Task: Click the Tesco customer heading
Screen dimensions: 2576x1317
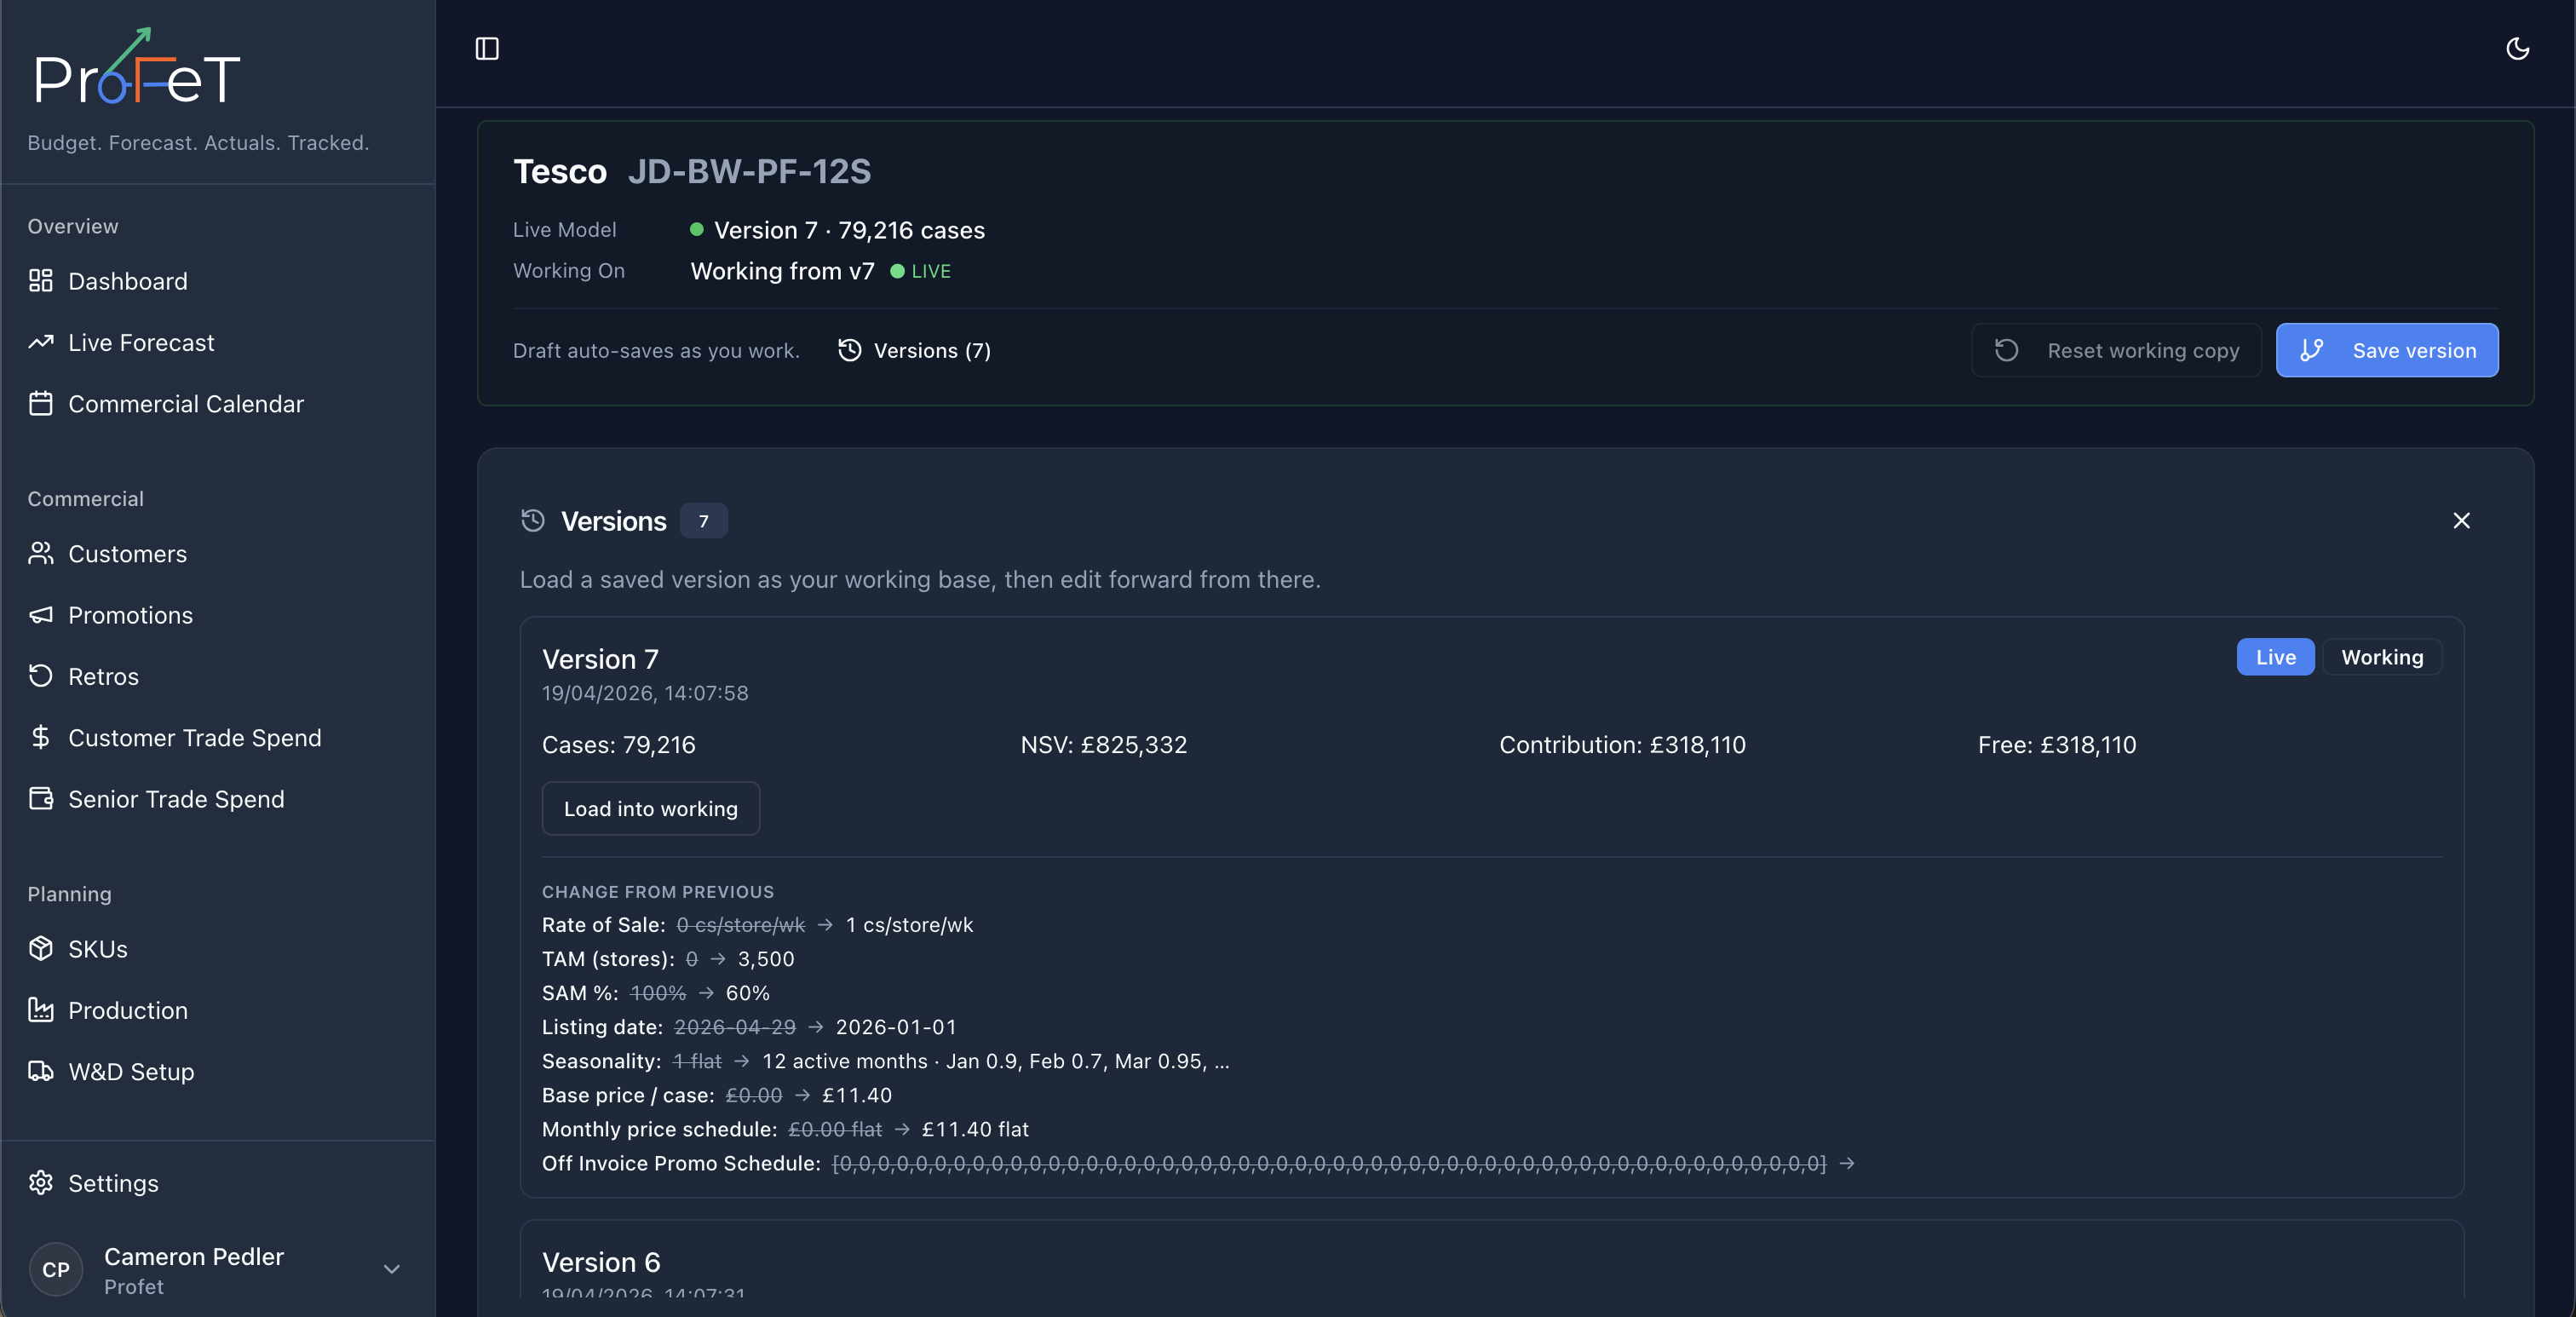Action: (x=560, y=171)
